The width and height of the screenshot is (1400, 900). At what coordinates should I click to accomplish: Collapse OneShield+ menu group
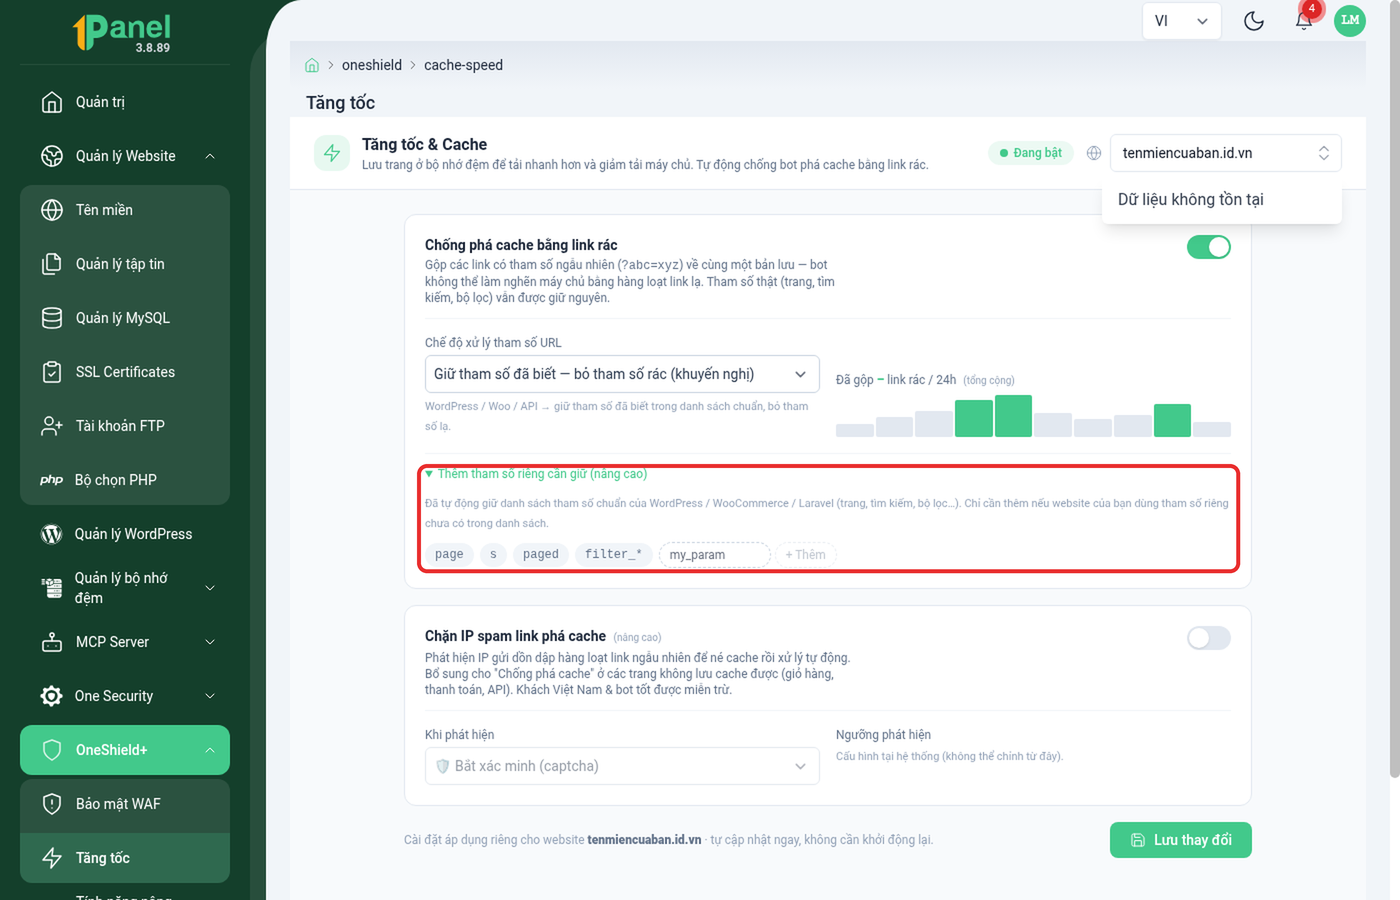125,750
